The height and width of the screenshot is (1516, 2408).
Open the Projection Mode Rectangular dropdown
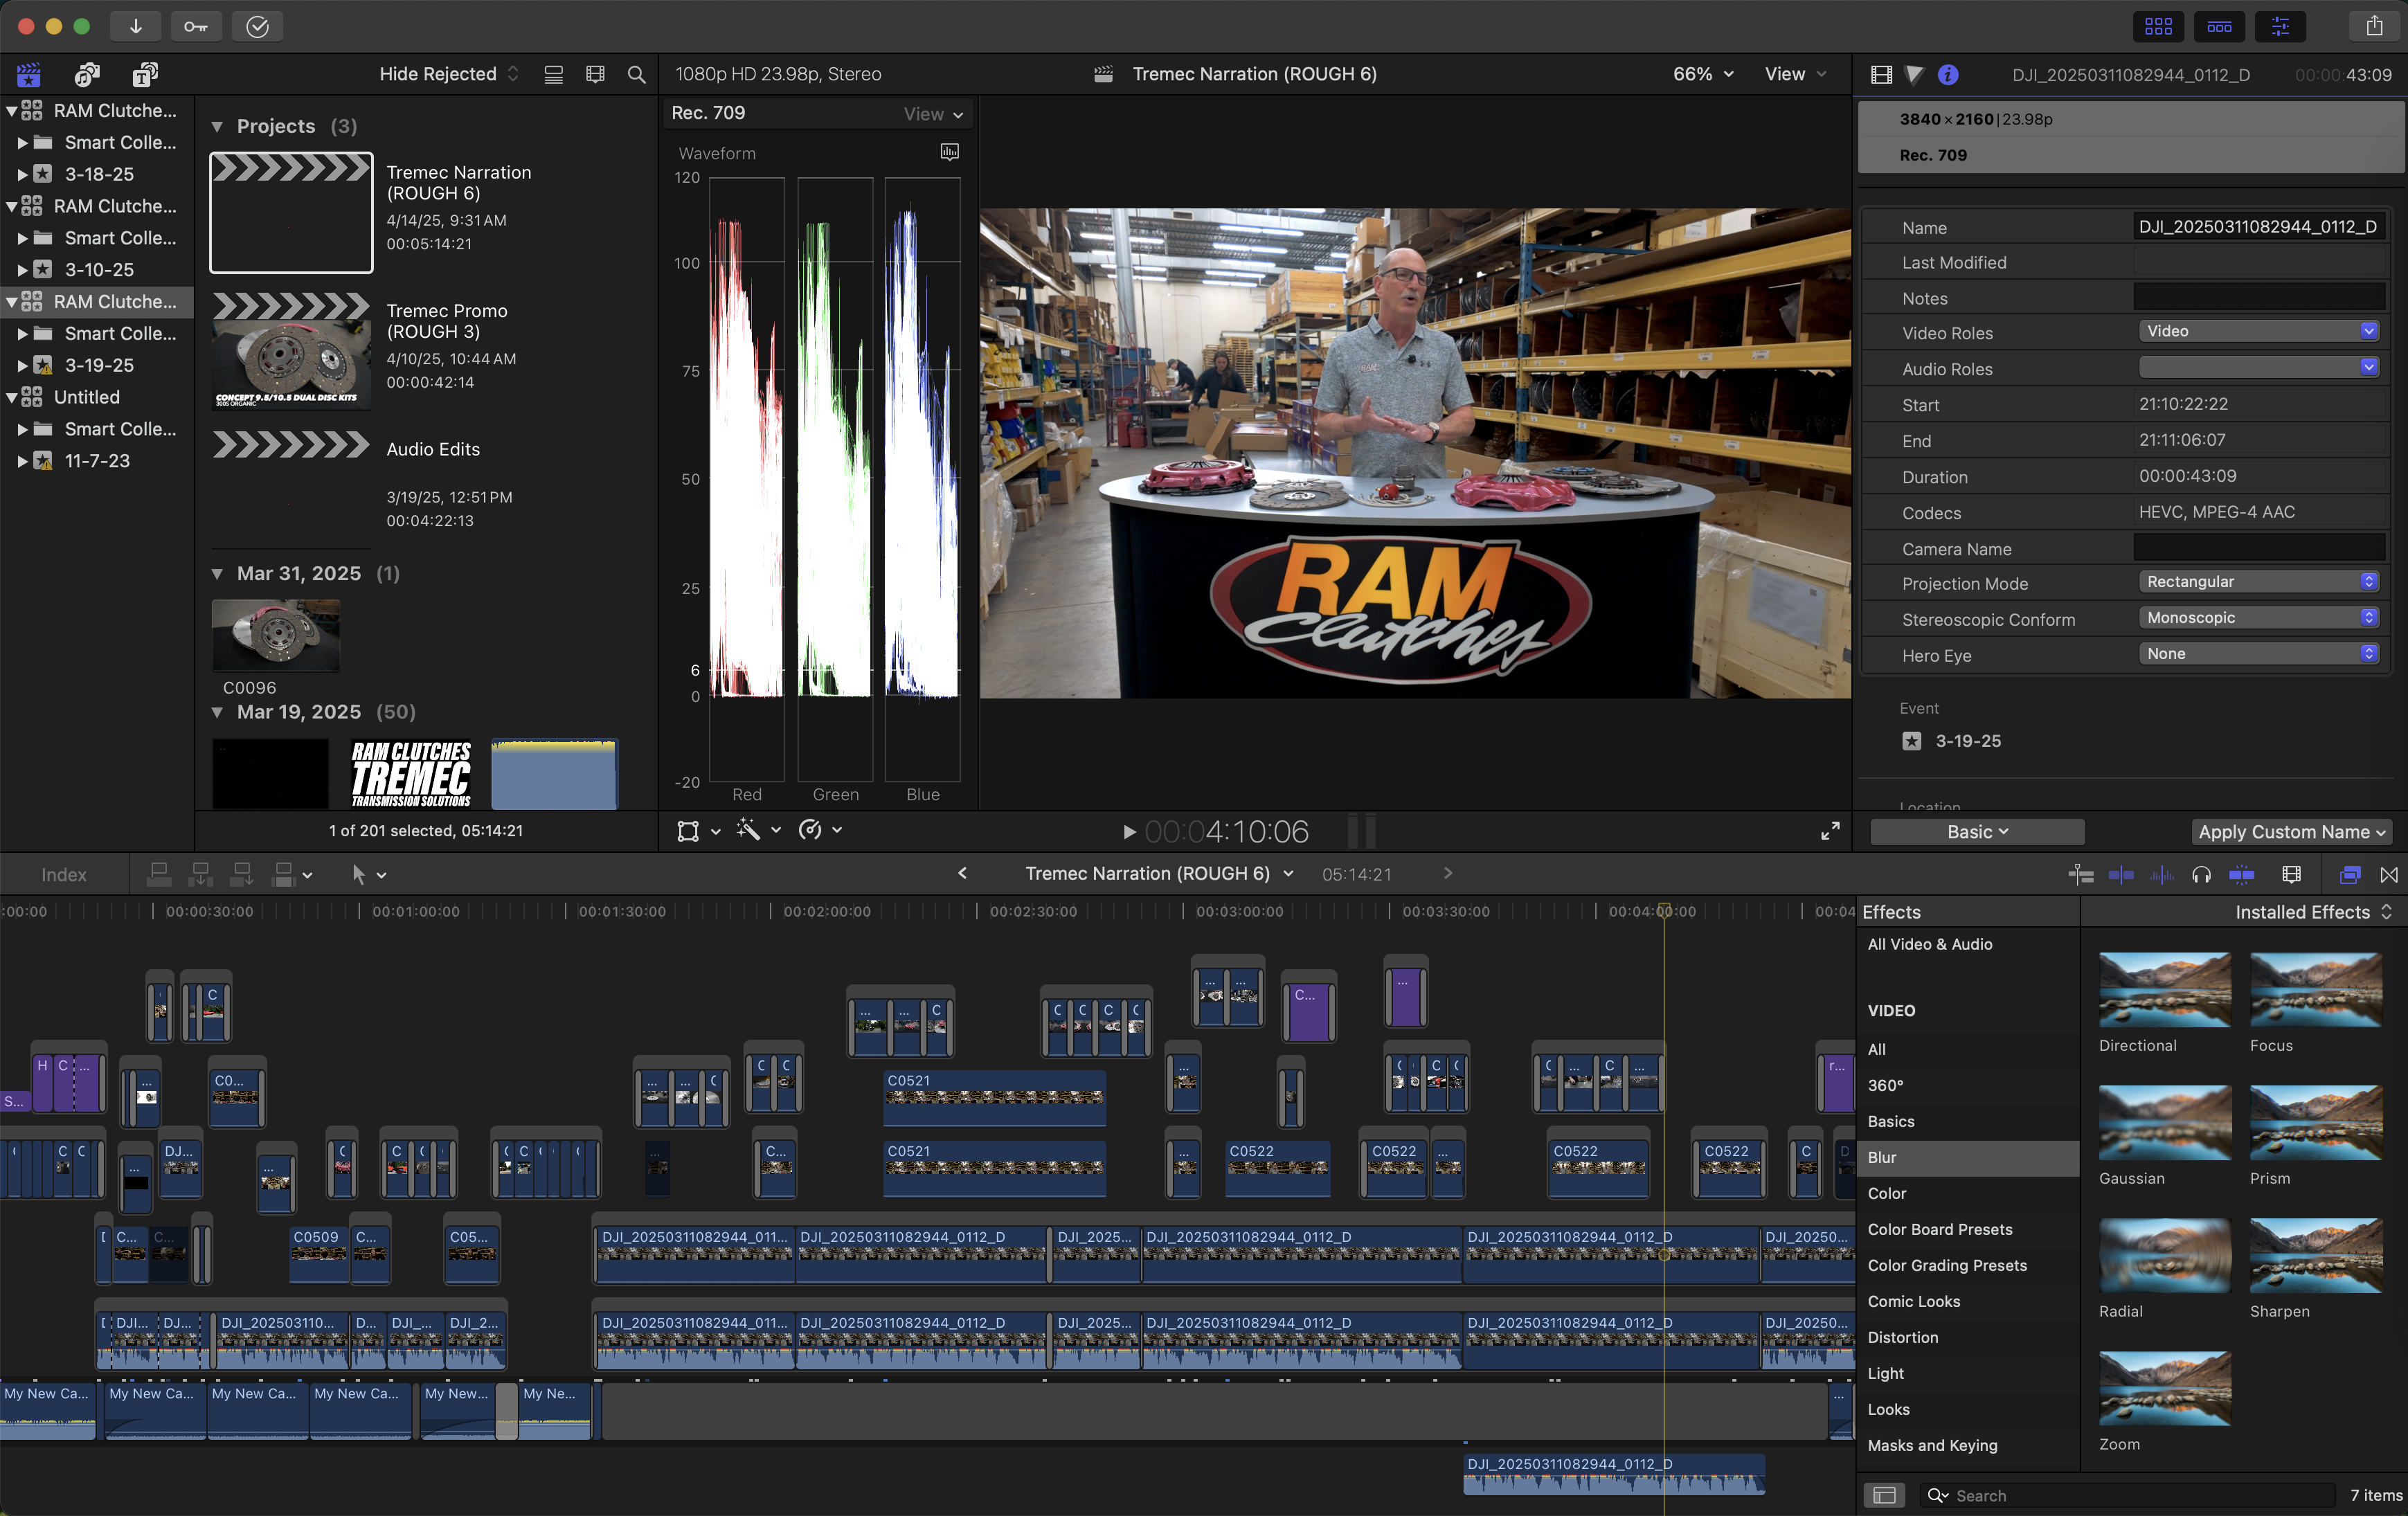click(2258, 582)
